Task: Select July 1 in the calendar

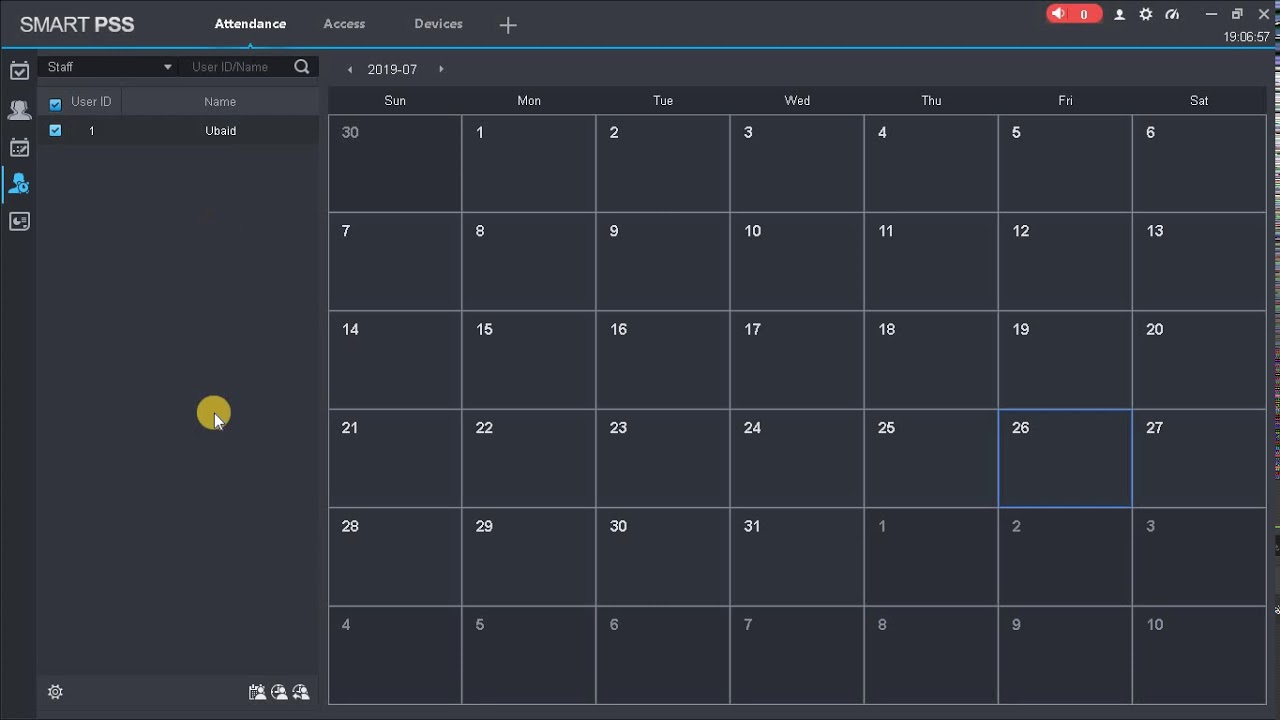Action: coord(529,163)
